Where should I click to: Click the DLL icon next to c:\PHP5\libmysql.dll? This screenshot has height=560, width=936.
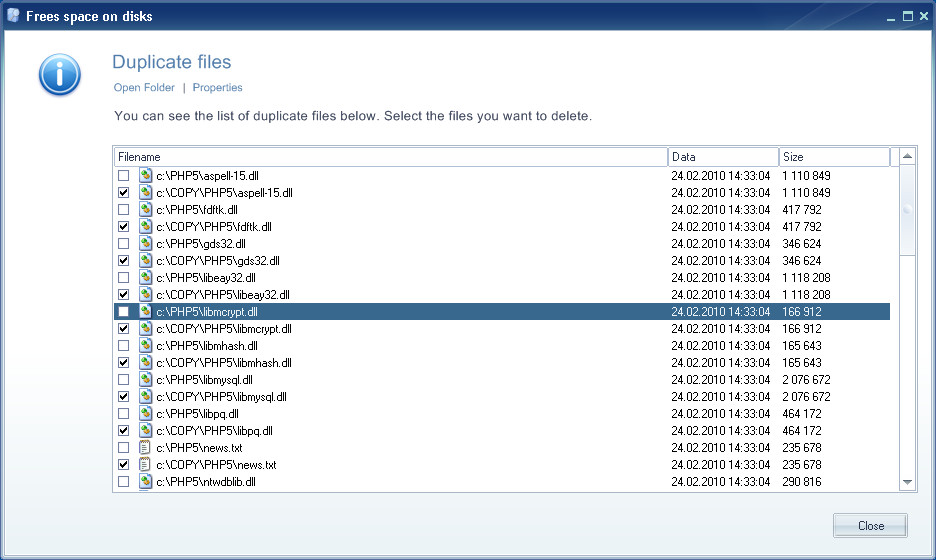[x=145, y=379]
